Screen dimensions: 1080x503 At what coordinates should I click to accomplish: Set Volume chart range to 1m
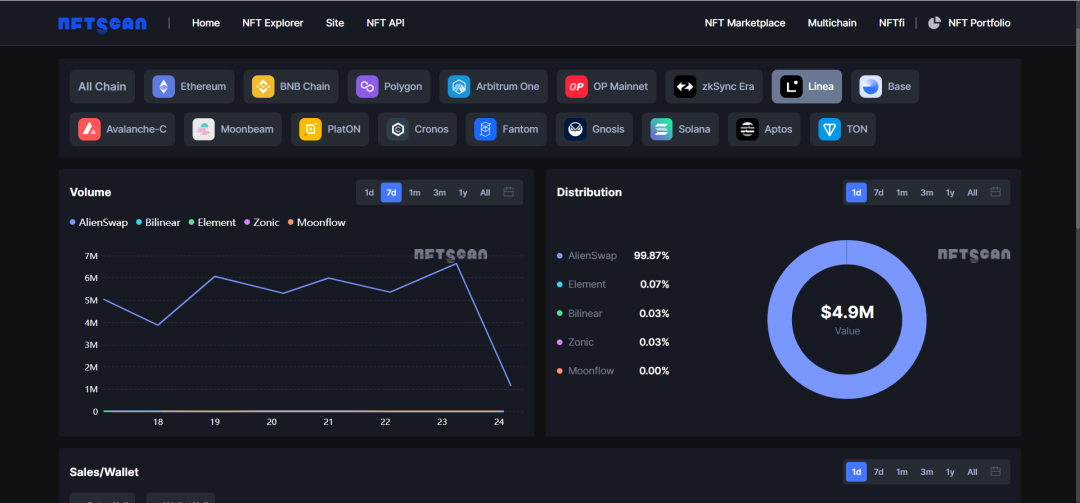point(415,192)
